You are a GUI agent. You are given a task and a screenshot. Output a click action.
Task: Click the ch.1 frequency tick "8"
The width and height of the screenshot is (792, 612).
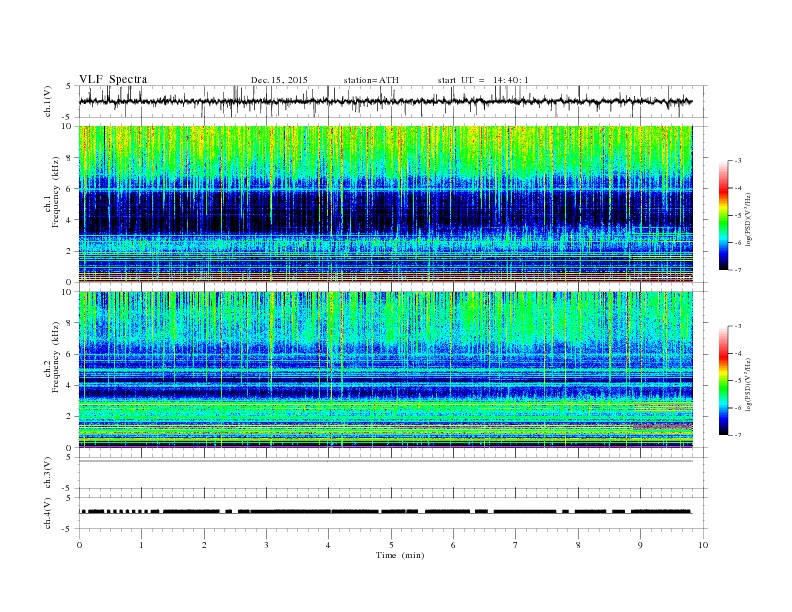(70, 158)
